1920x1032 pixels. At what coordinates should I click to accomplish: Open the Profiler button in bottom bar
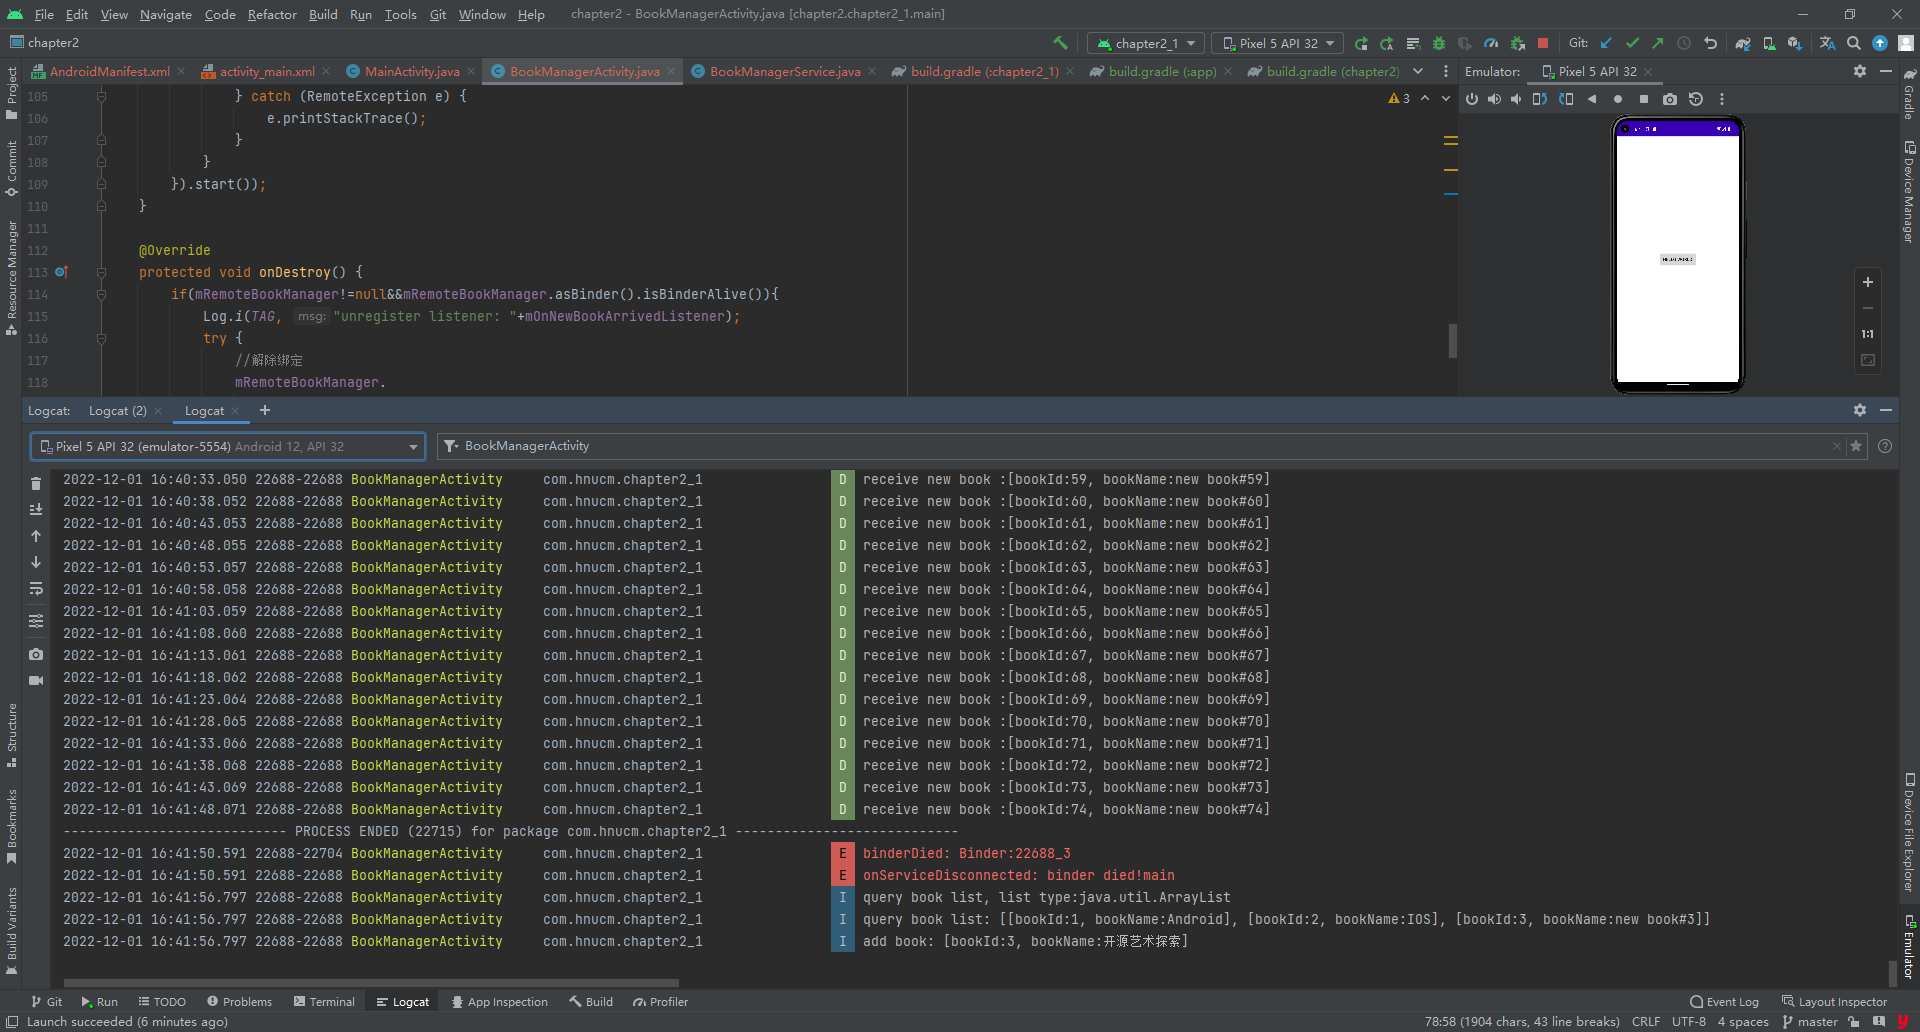click(661, 1002)
